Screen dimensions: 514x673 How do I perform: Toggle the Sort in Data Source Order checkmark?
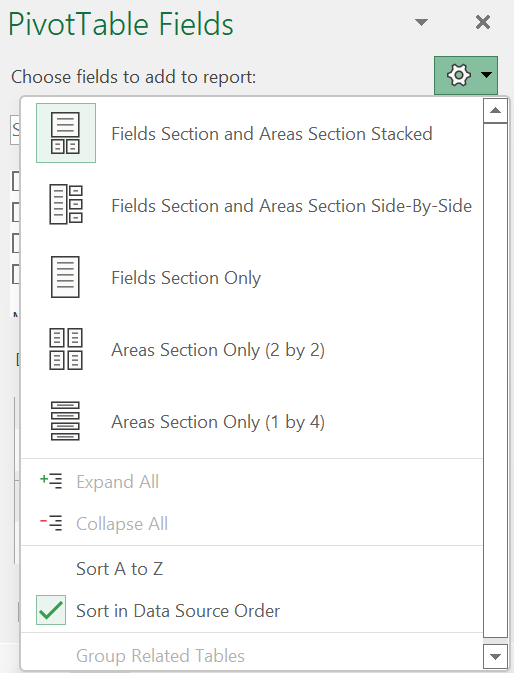[x=51, y=610]
